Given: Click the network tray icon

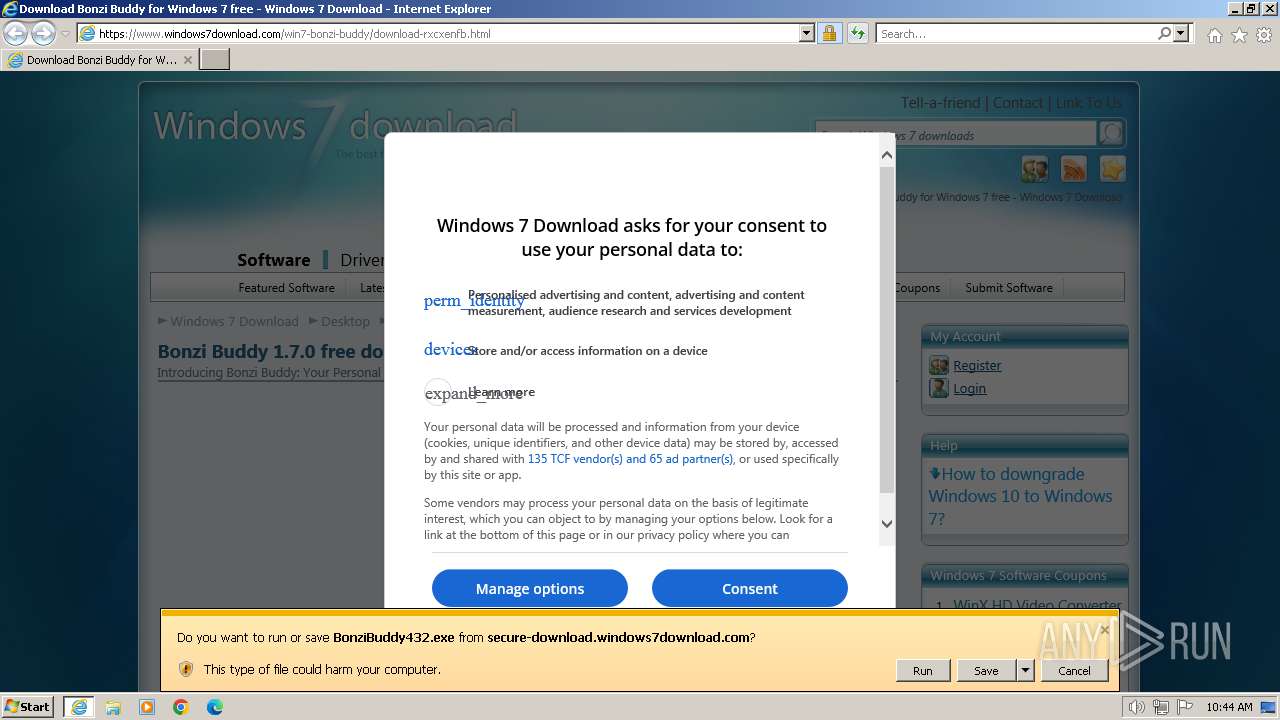Looking at the screenshot, I should [1161, 707].
